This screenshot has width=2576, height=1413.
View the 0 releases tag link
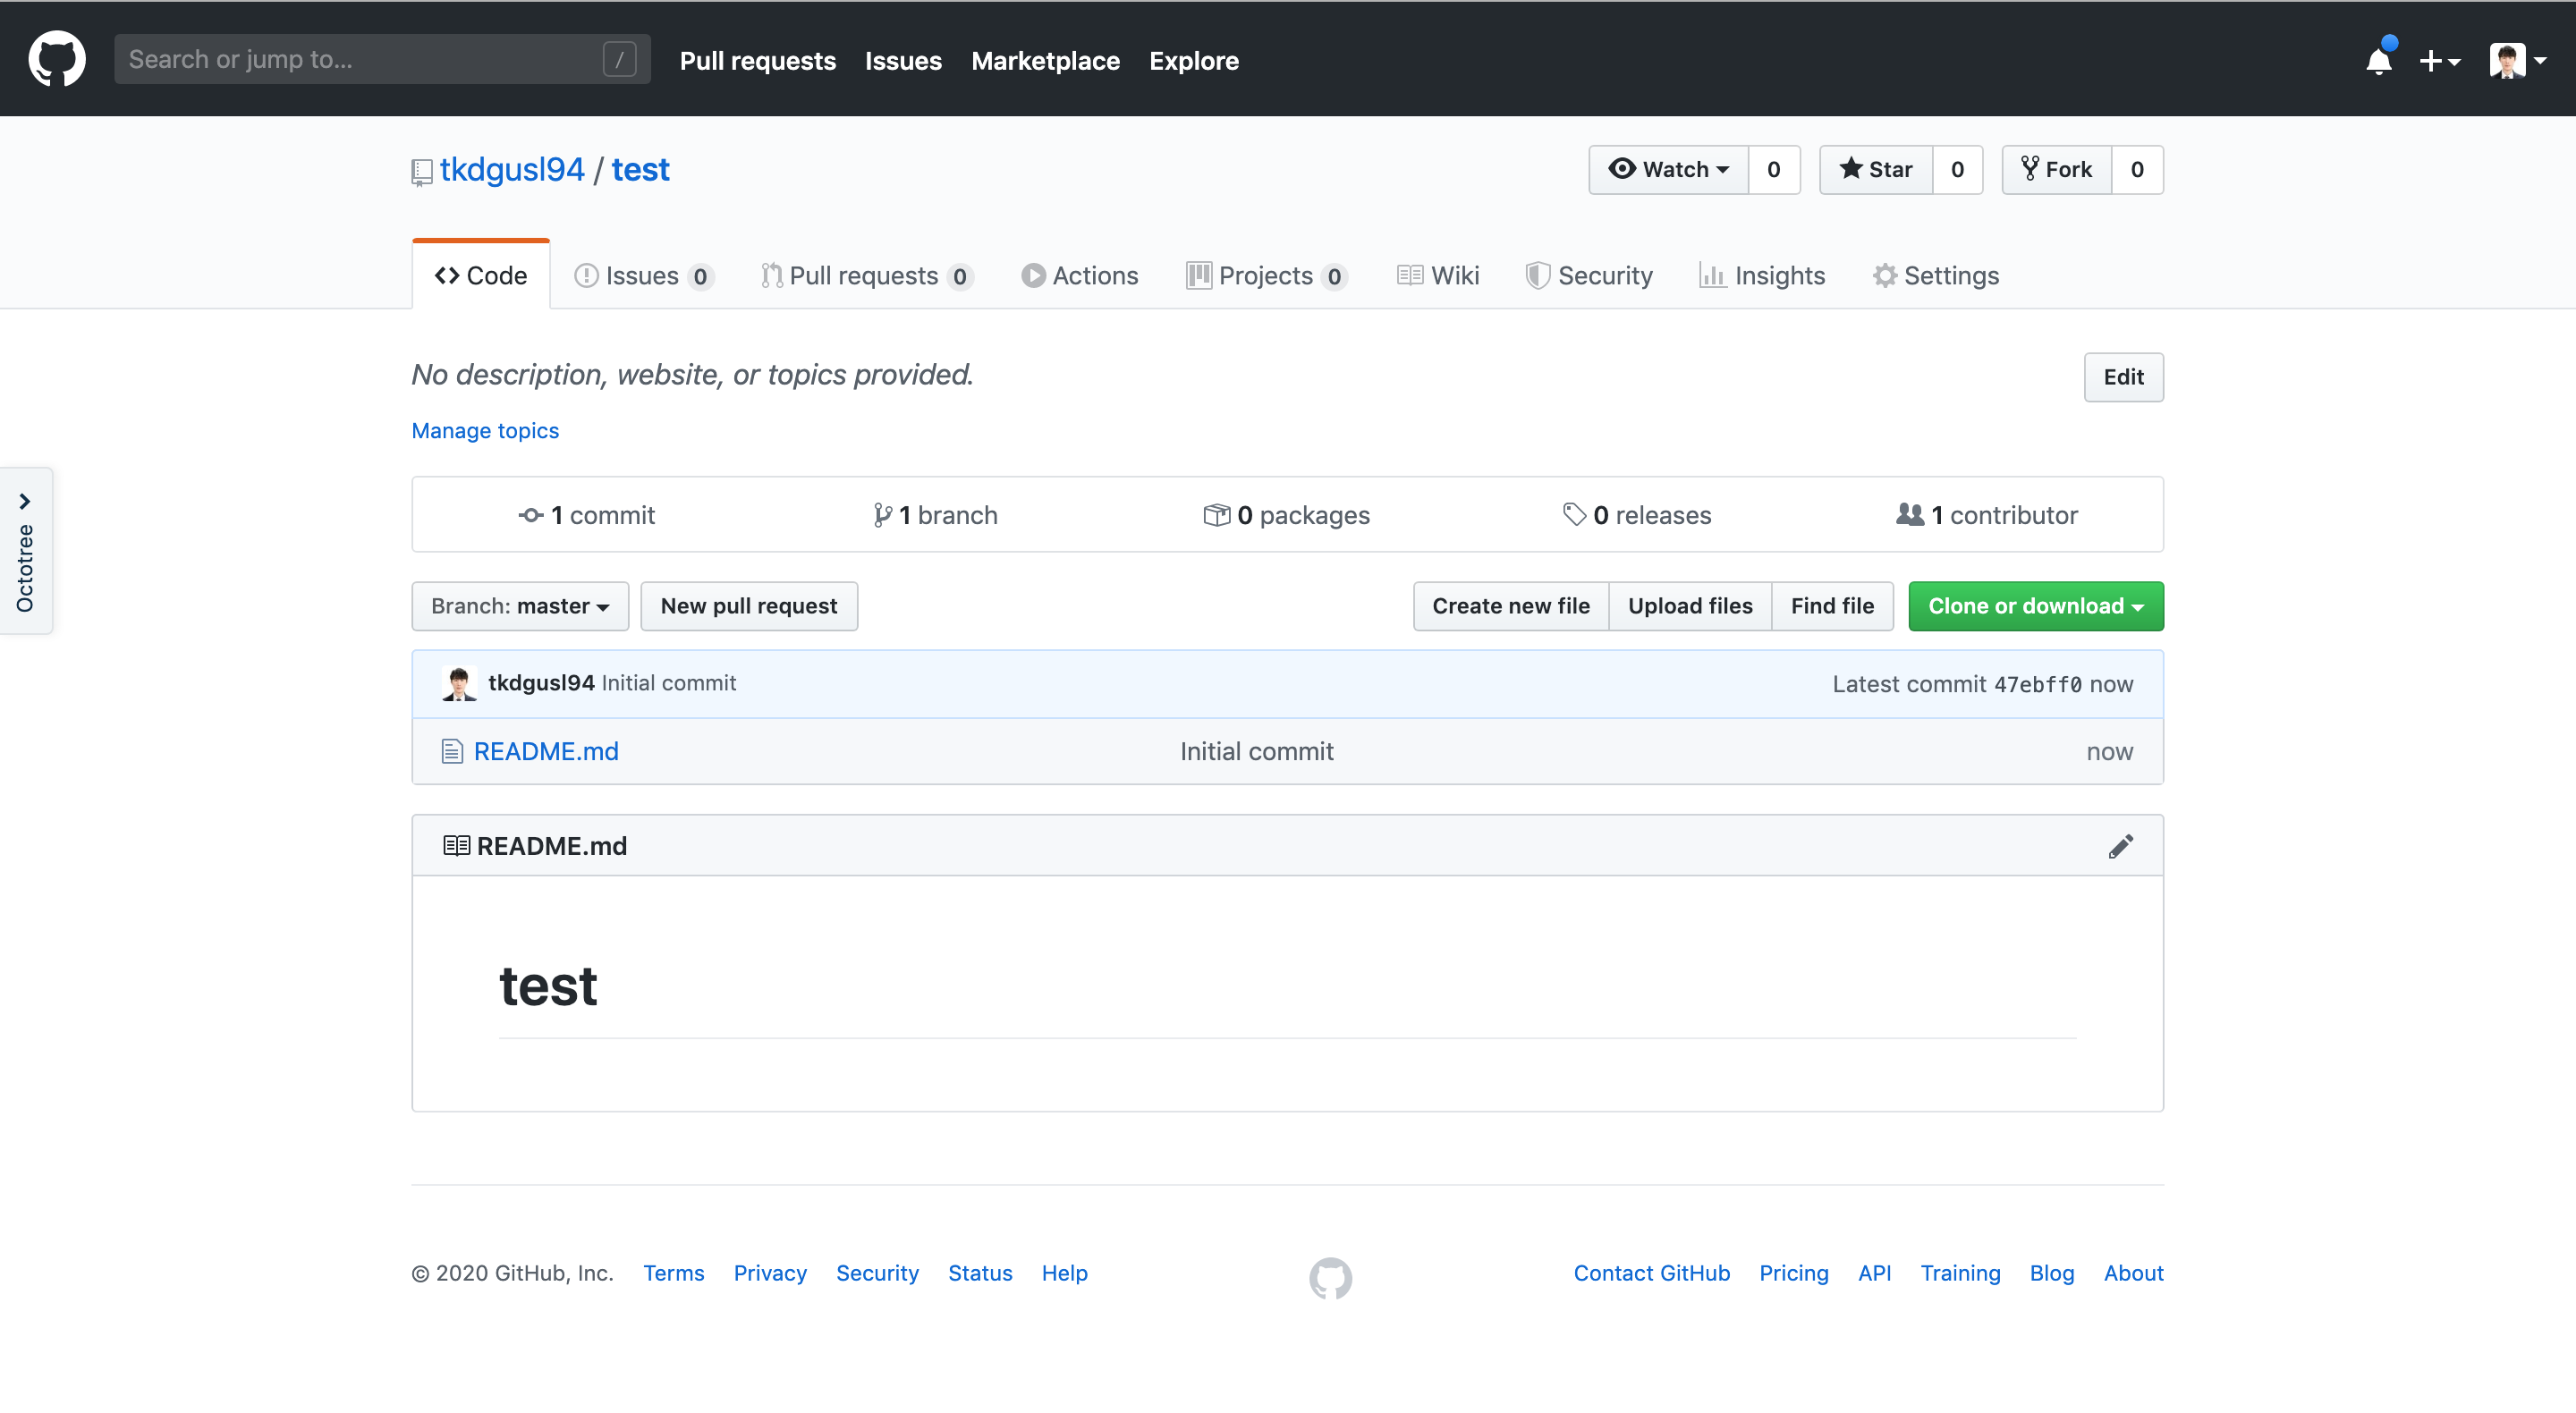tap(1637, 515)
